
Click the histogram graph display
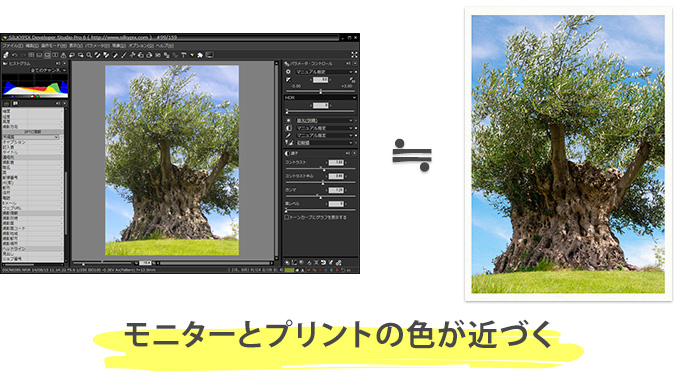click(35, 86)
